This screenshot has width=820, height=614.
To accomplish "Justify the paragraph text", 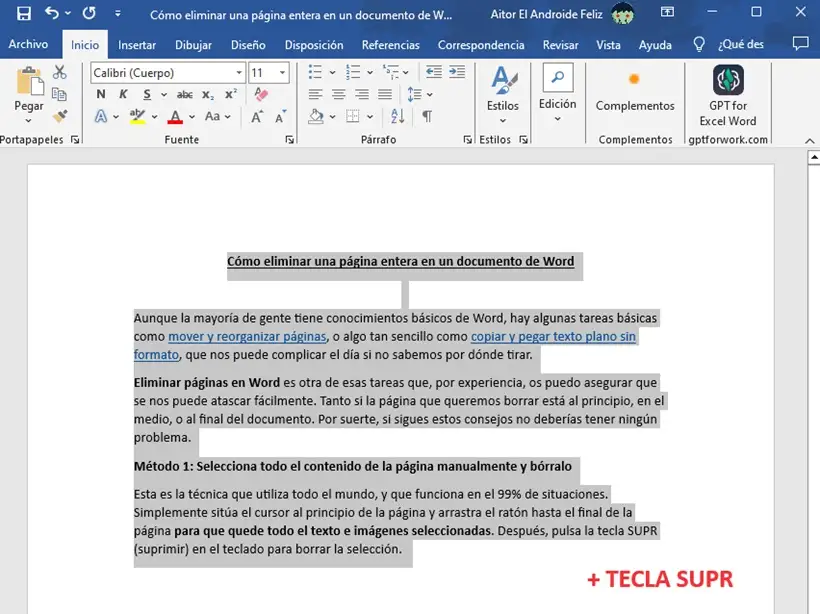I will click(385, 94).
